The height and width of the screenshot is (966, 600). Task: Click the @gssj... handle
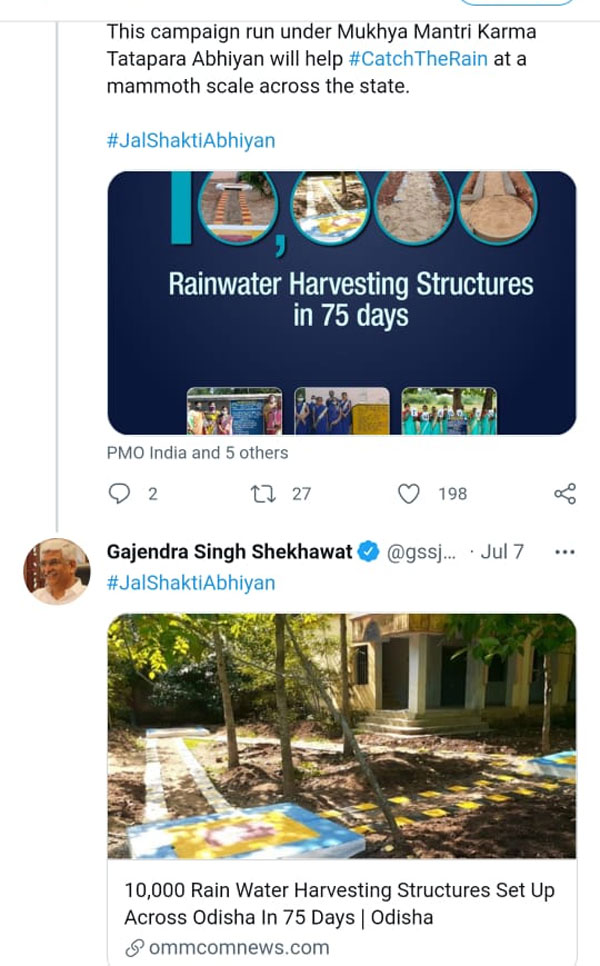tap(422, 552)
